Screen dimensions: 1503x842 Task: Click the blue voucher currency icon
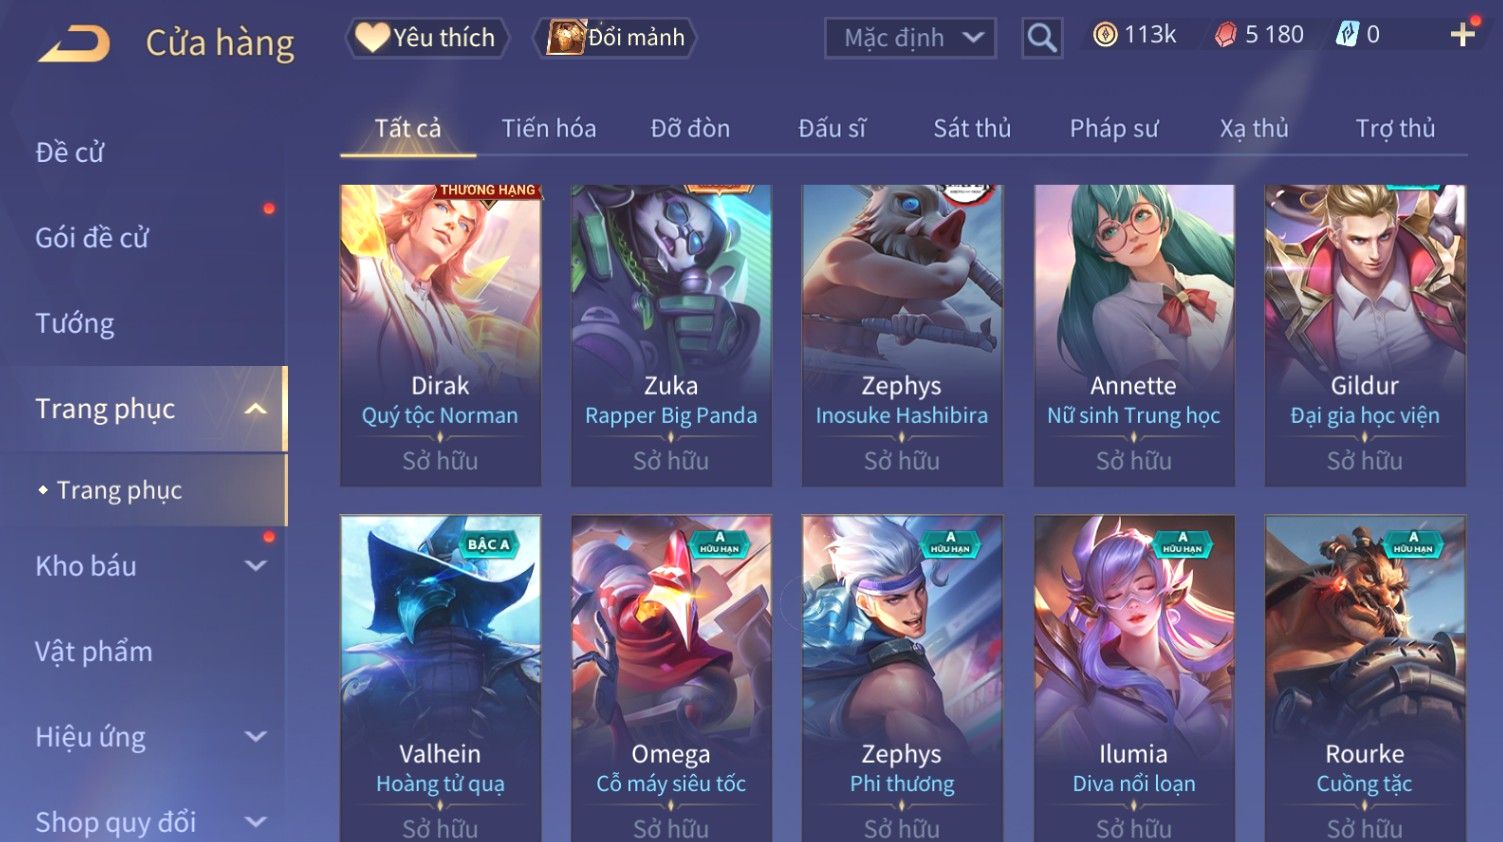[x=1347, y=35]
